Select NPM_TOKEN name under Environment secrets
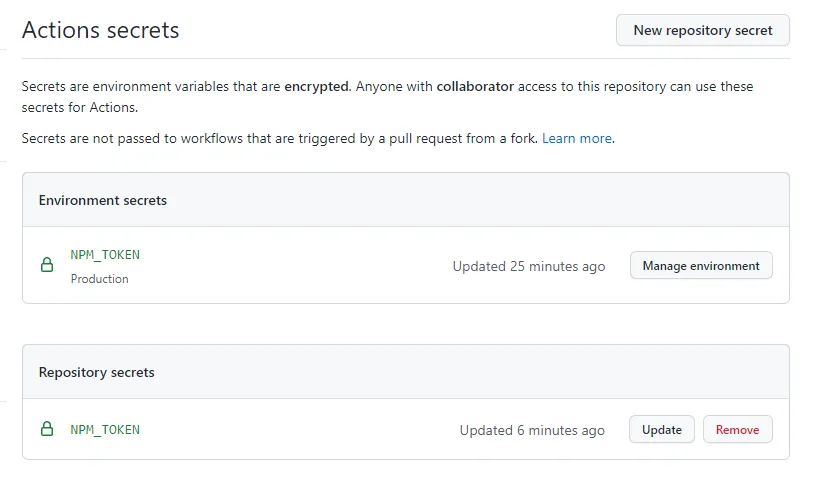The image size is (824, 479). tap(105, 254)
